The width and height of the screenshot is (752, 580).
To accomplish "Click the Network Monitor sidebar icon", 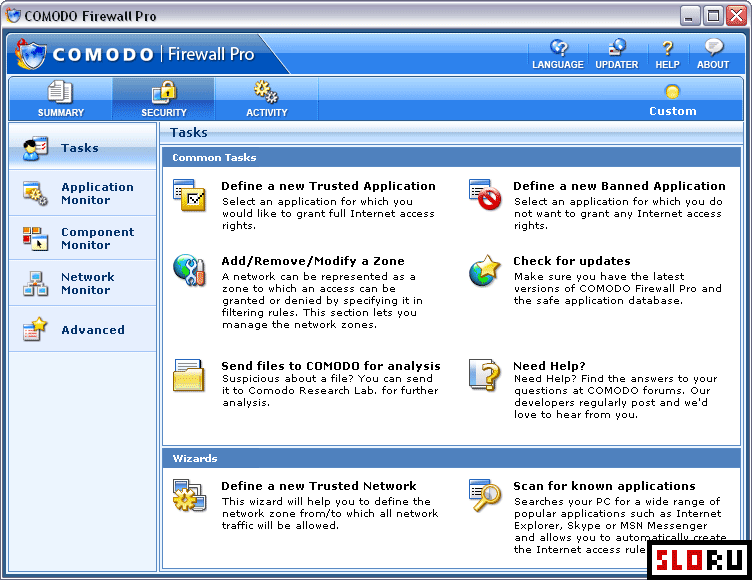I will [35, 284].
